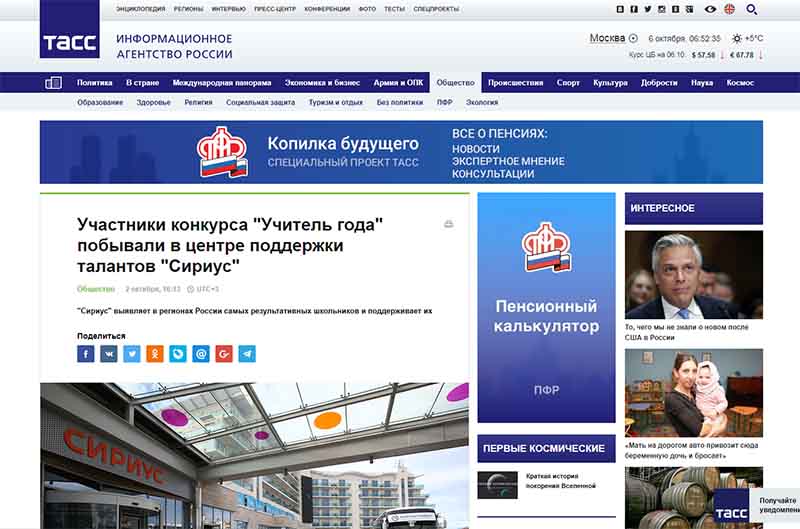Open the Социальная защита subsection
The width and height of the screenshot is (800, 529).
[261, 102]
